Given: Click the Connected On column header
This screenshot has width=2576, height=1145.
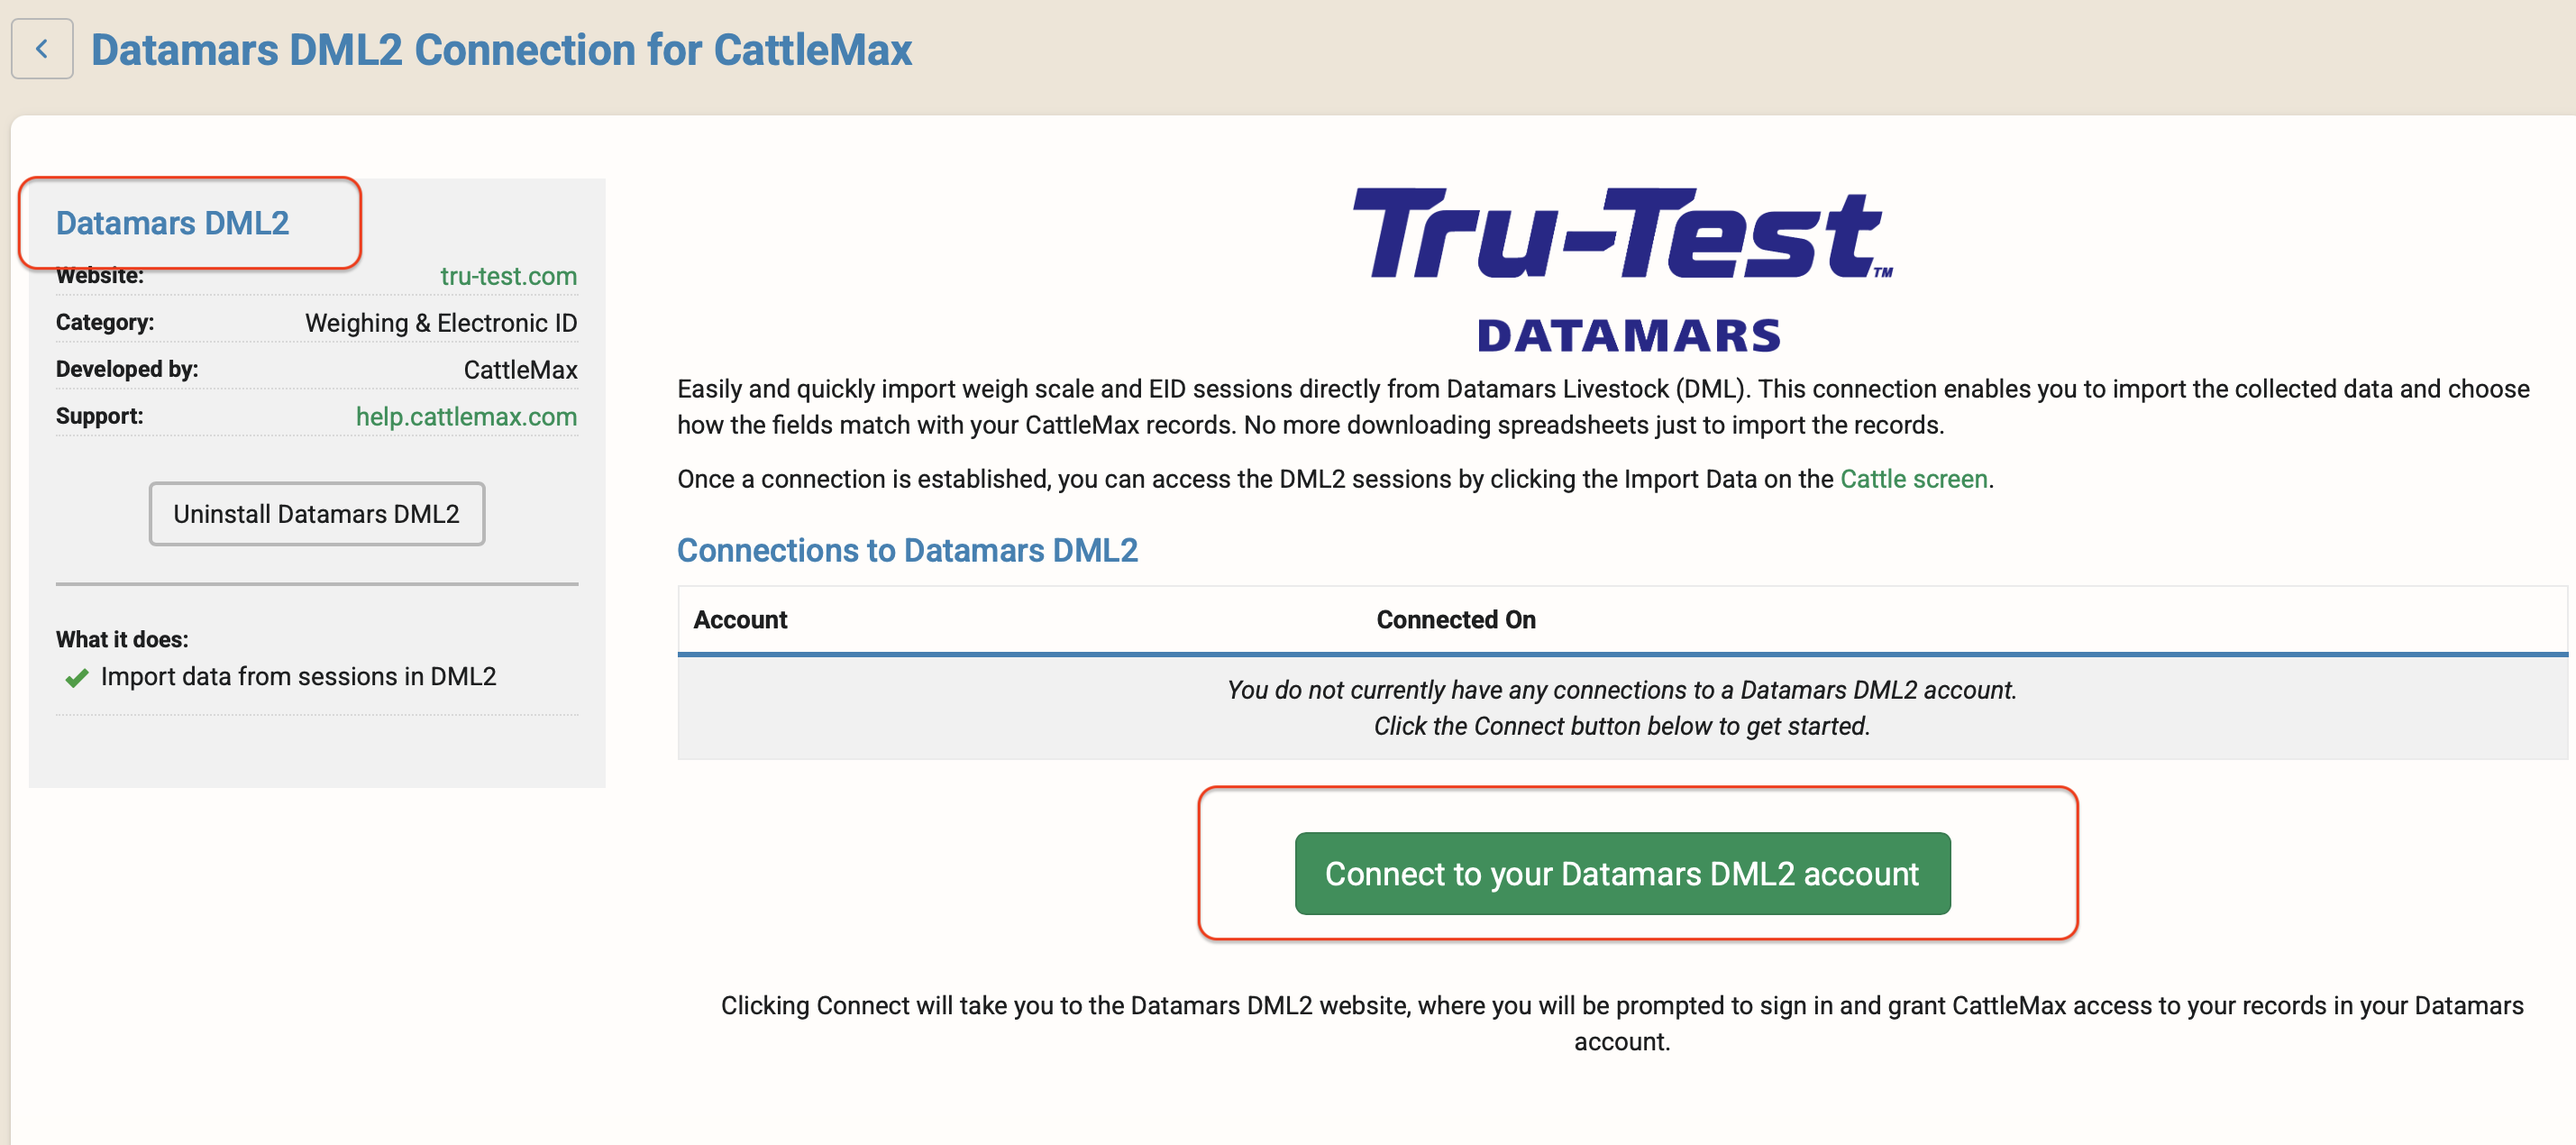Looking at the screenshot, I should [1455, 620].
